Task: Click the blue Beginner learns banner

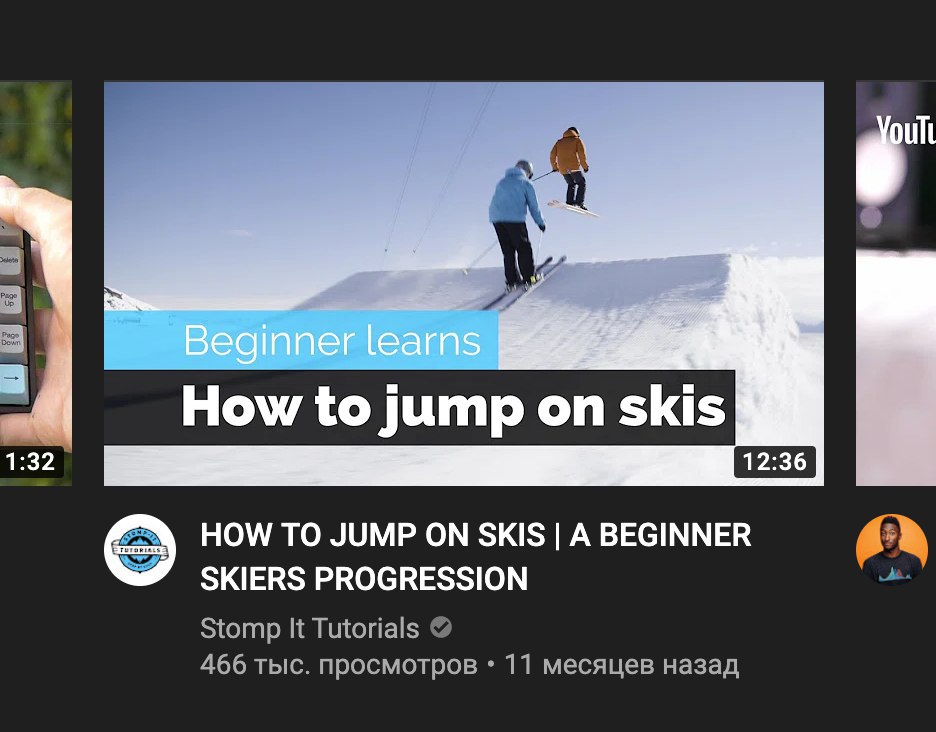Action: (301, 340)
